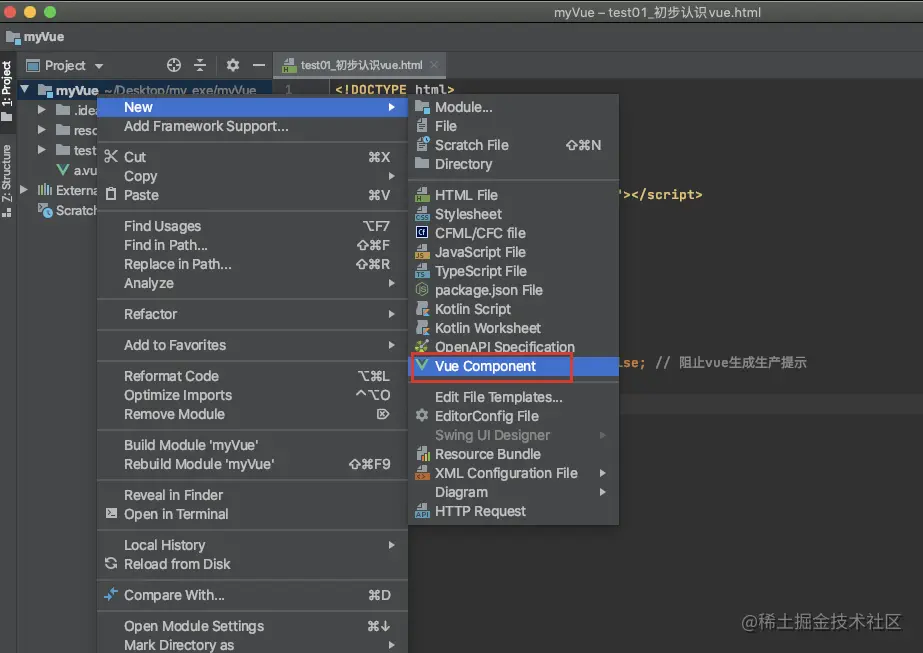Expand the External Libraries node

24,190
